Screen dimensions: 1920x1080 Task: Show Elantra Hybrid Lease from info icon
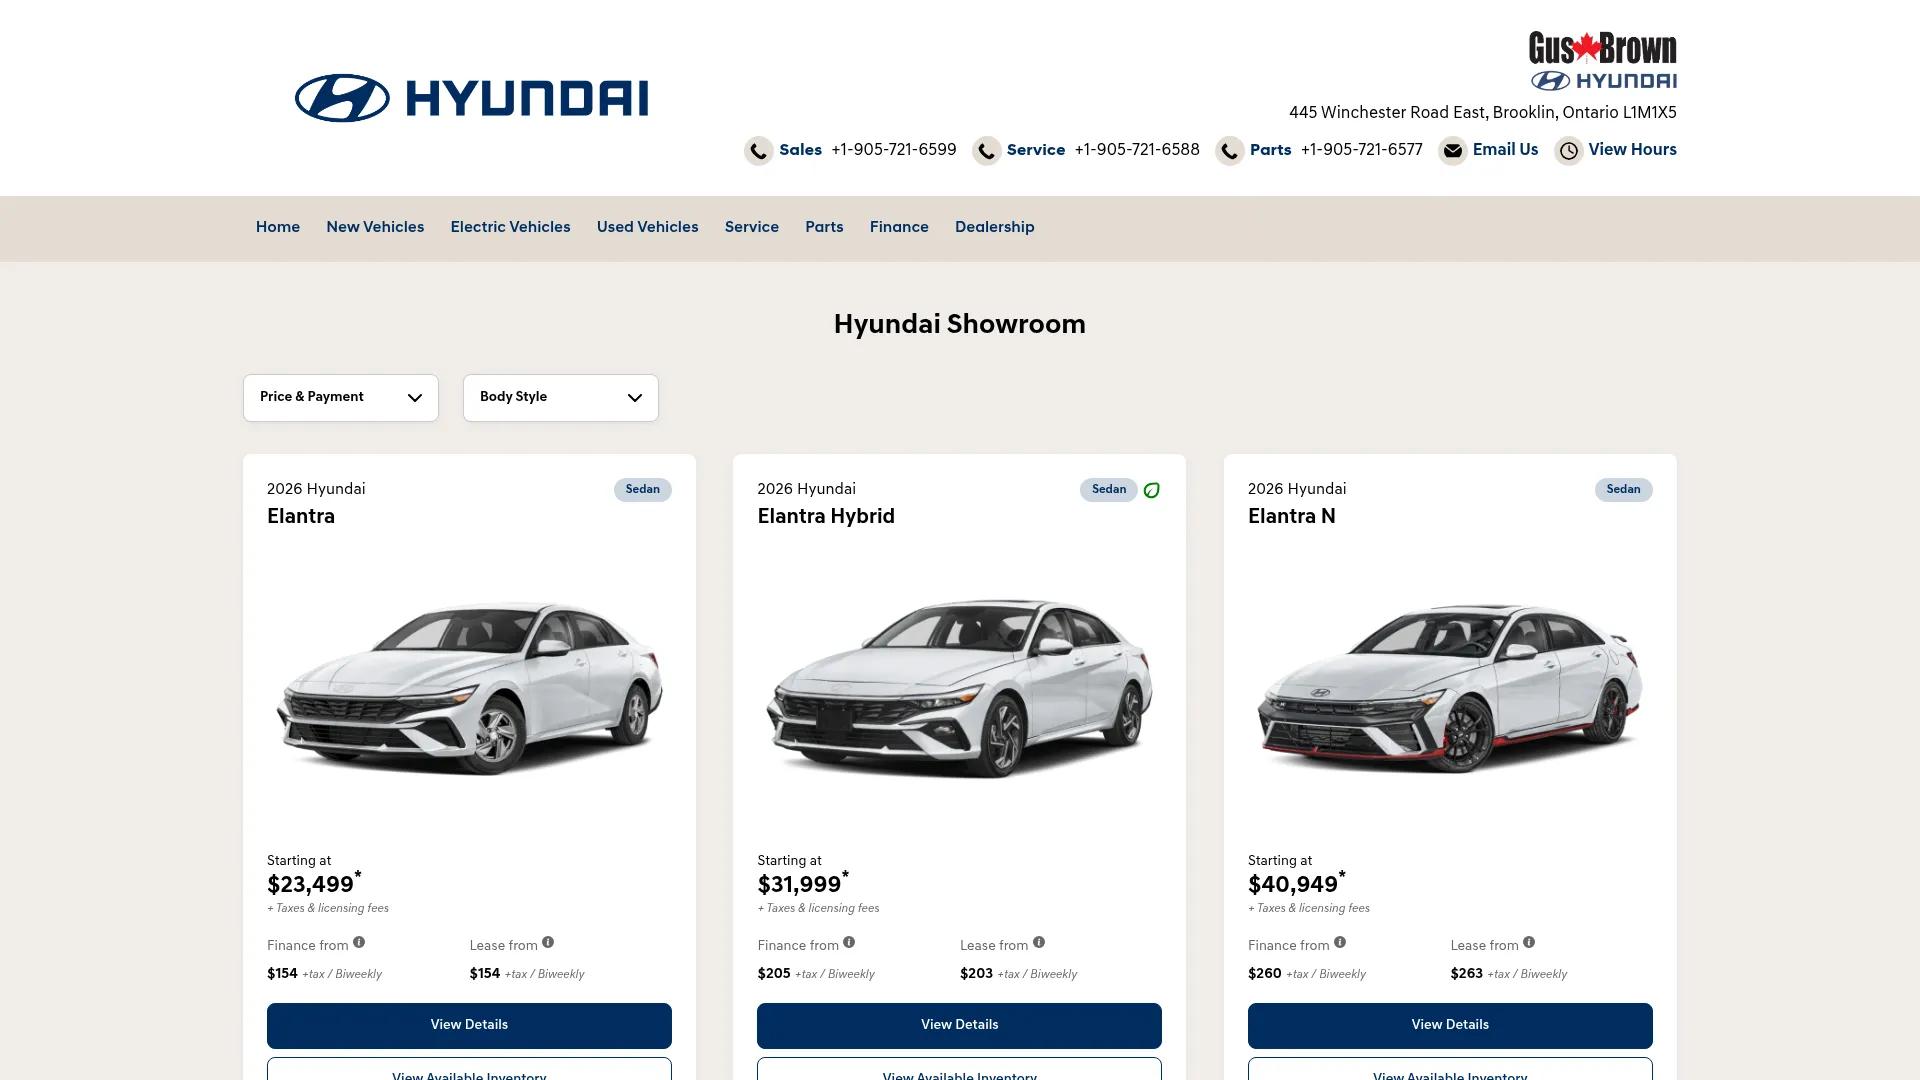pos(1039,942)
